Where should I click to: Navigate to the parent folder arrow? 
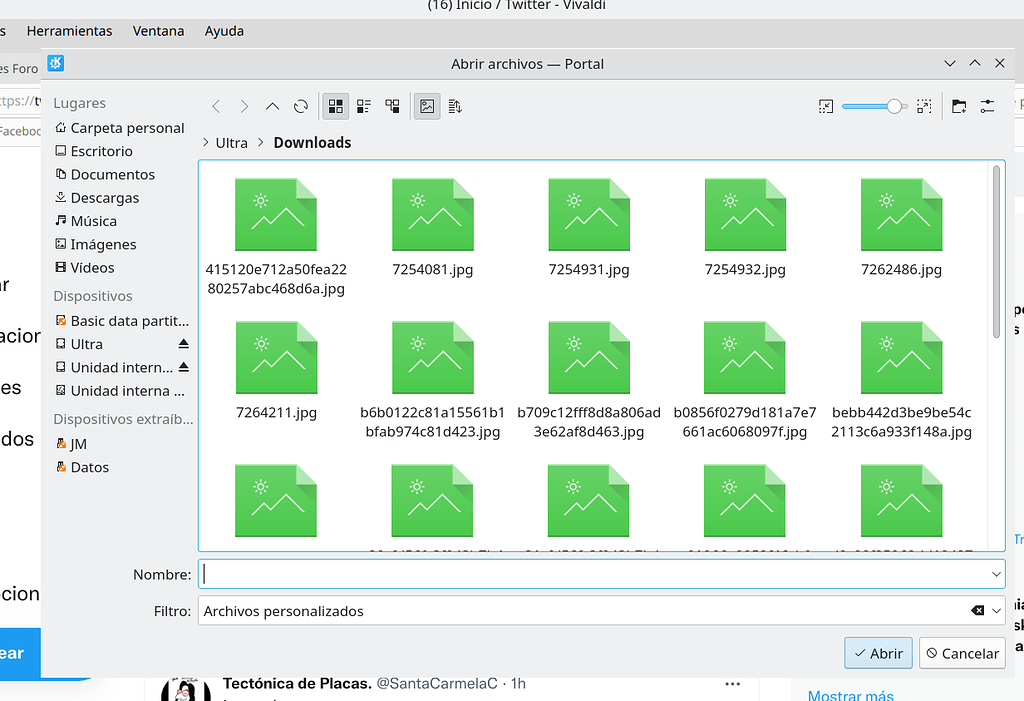272,106
